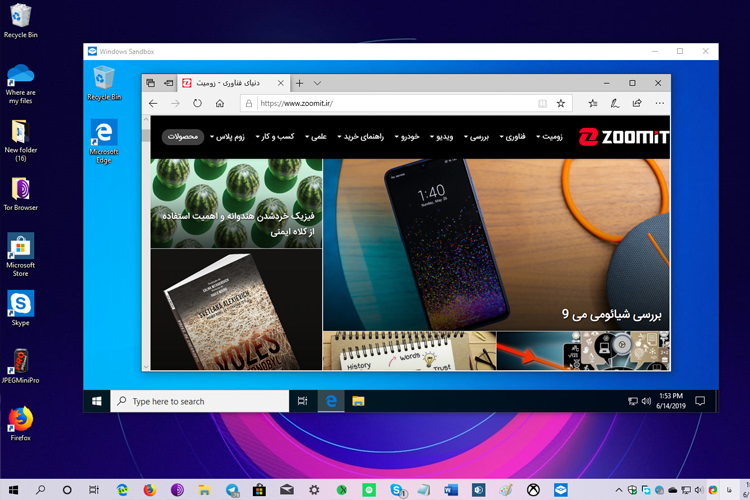Open host Start menu button

coord(13,489)
